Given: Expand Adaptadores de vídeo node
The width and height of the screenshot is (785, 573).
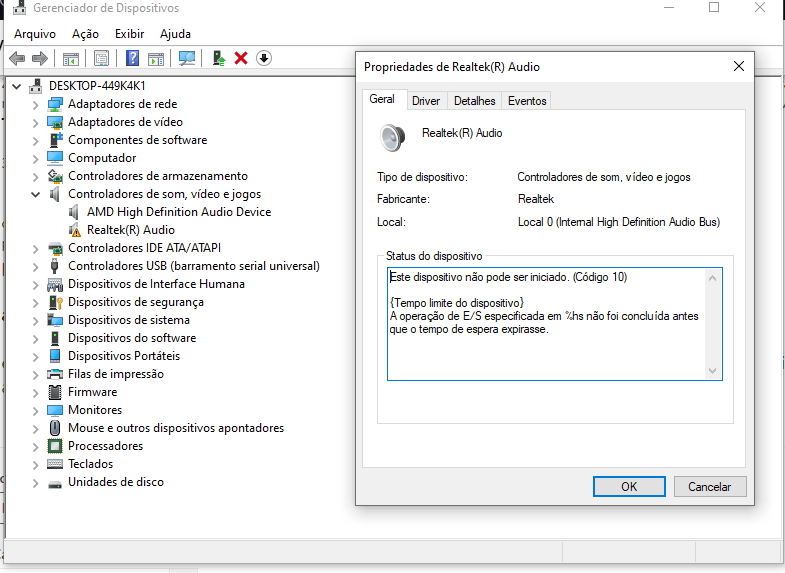Looking at the screenshot, I should pyautogui.click(x=35, y=123).
